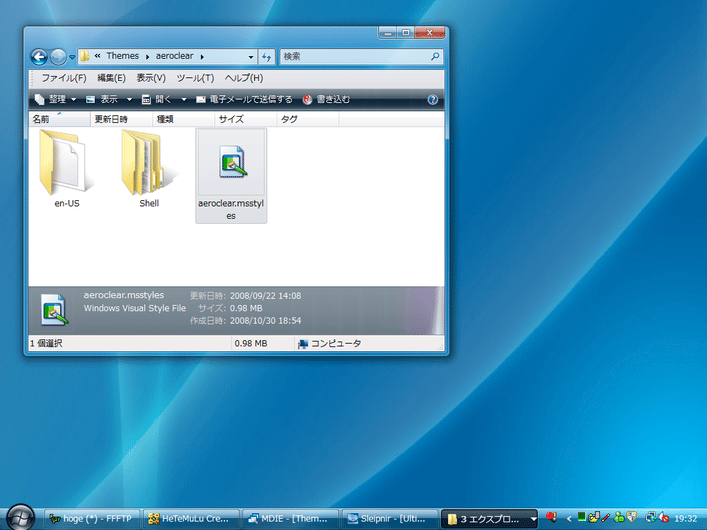Open the ヘルプ(H) menu

pos(244,78)
